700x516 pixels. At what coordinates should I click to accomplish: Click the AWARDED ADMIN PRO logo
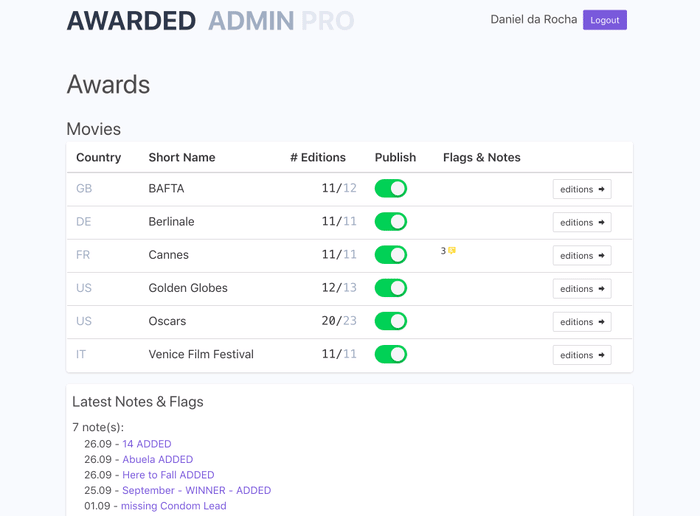tap(210, 21)
